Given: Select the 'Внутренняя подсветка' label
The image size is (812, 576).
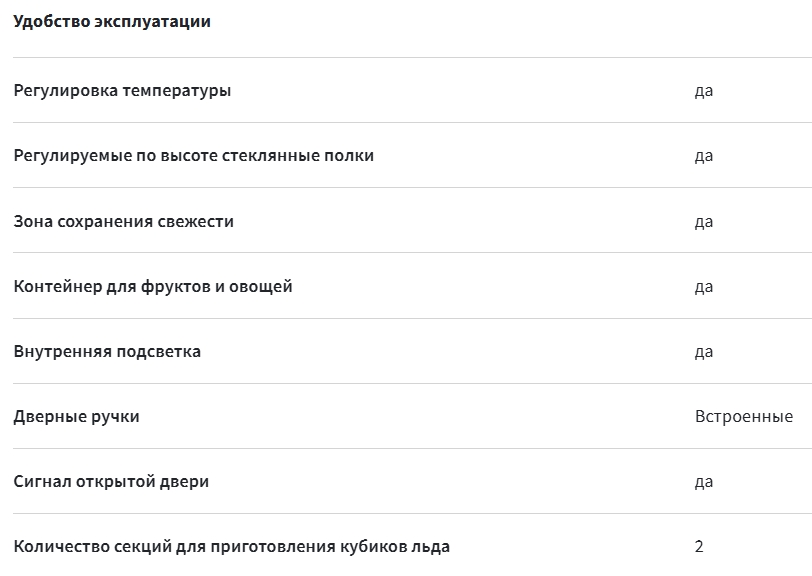Looking at the screenshot, I should (x=107, y=352).
